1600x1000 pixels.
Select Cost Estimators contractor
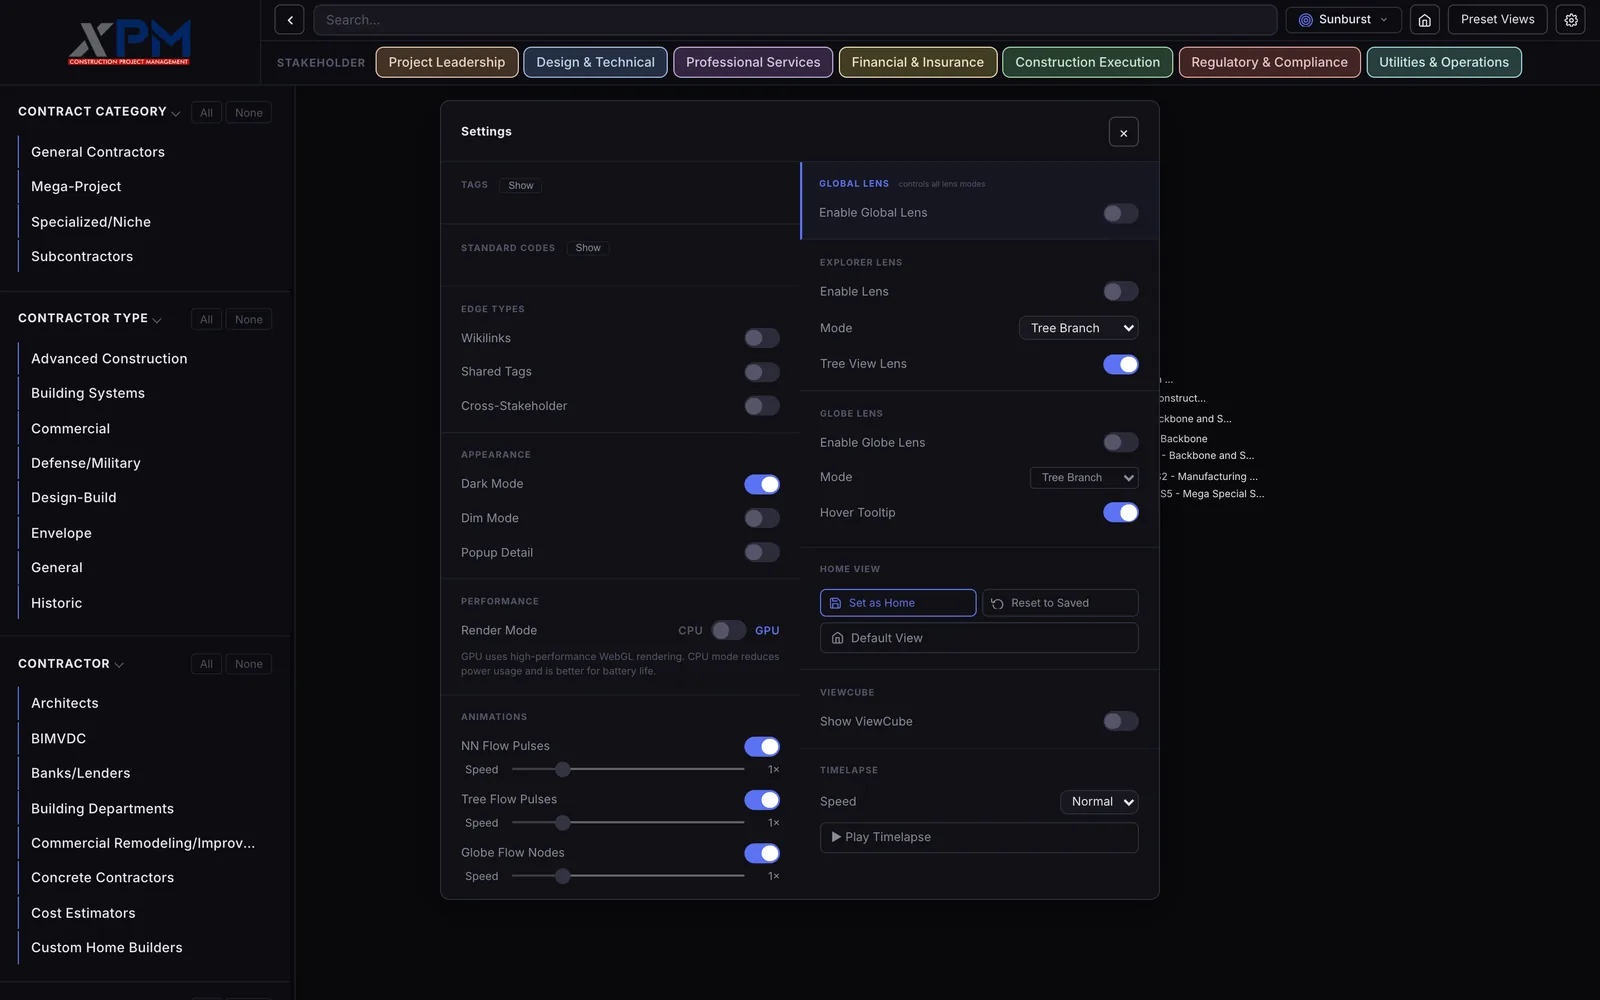pyautogui.click(x=83, y=913)
